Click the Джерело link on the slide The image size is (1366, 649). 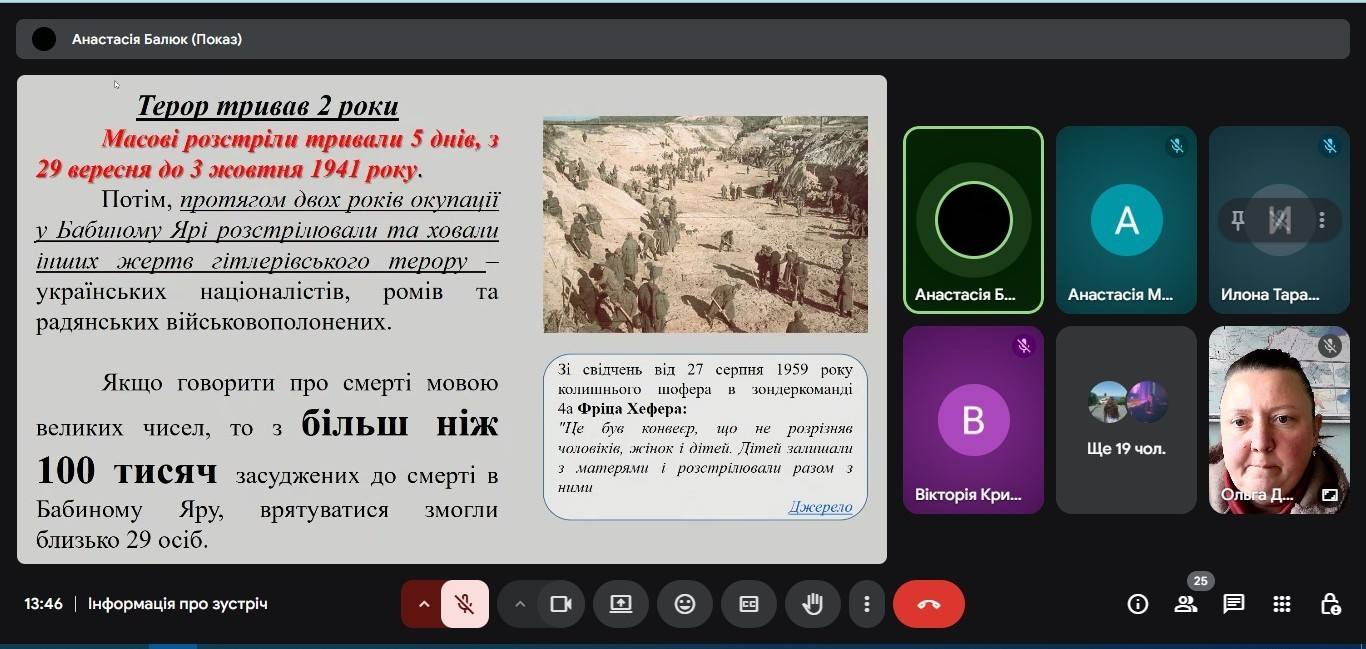[820, 507]
